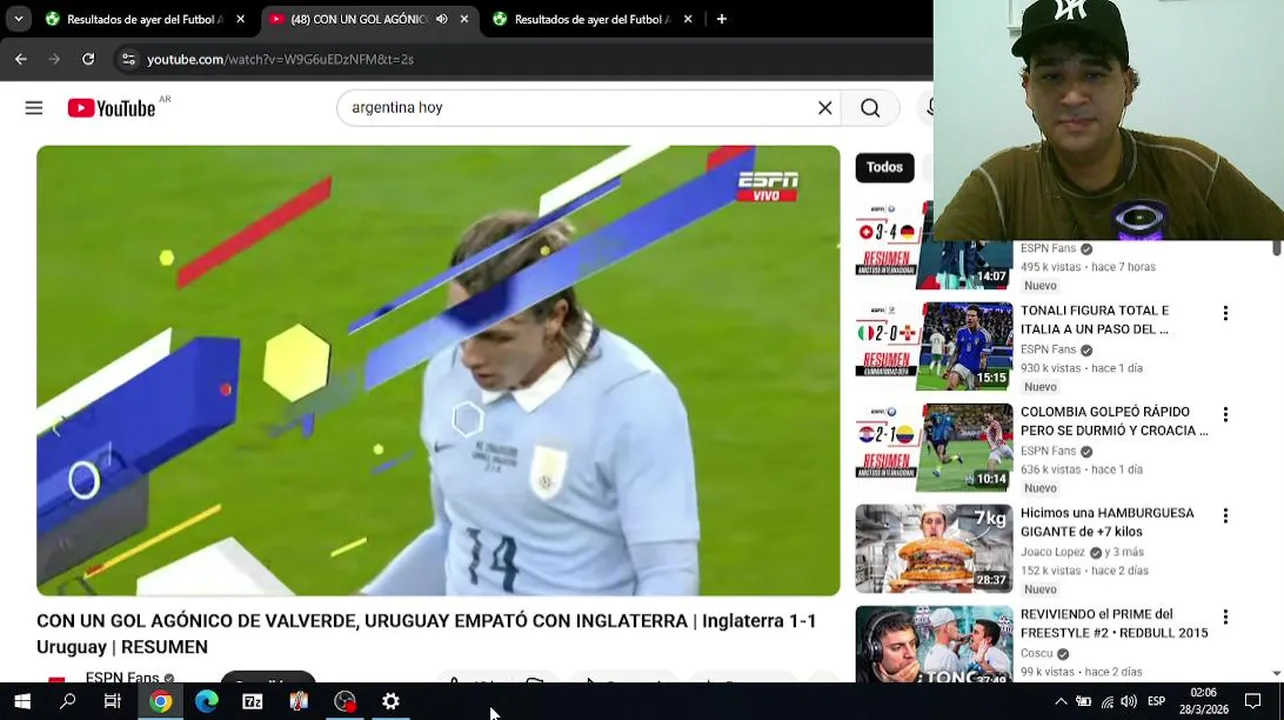Open options for HAMBURGUESA GIGANTE video
This screenshot has height=720, width=1284.
[1225, 515]
